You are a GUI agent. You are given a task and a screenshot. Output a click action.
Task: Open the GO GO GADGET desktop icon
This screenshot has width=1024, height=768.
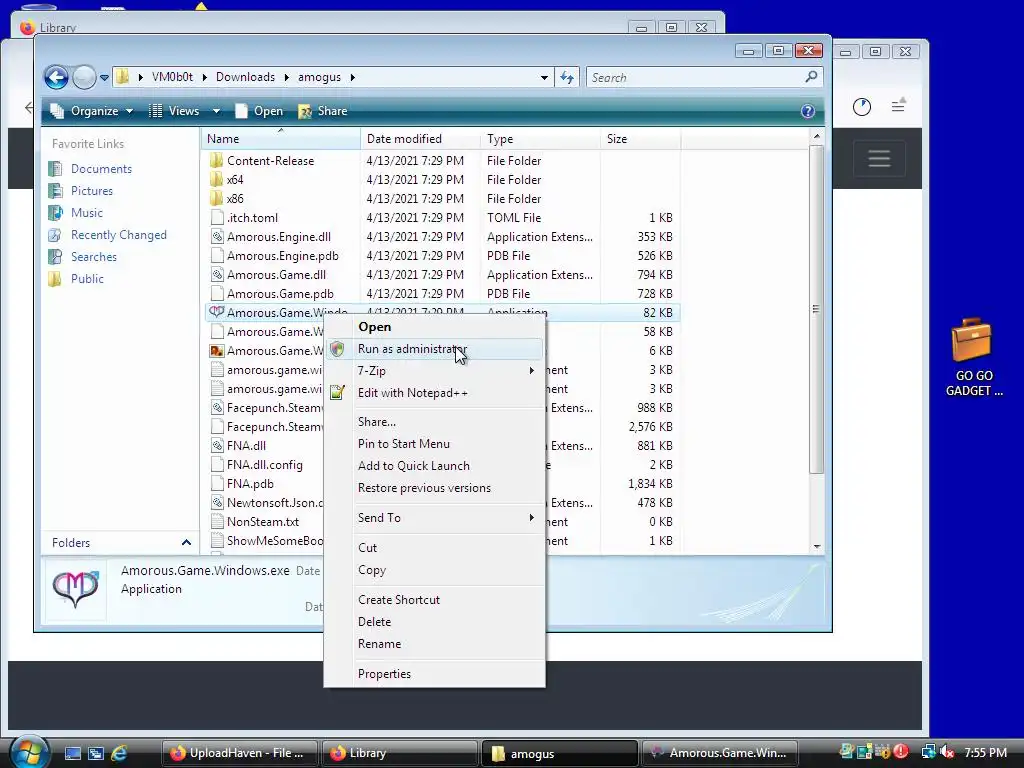(x=973, y=357)
